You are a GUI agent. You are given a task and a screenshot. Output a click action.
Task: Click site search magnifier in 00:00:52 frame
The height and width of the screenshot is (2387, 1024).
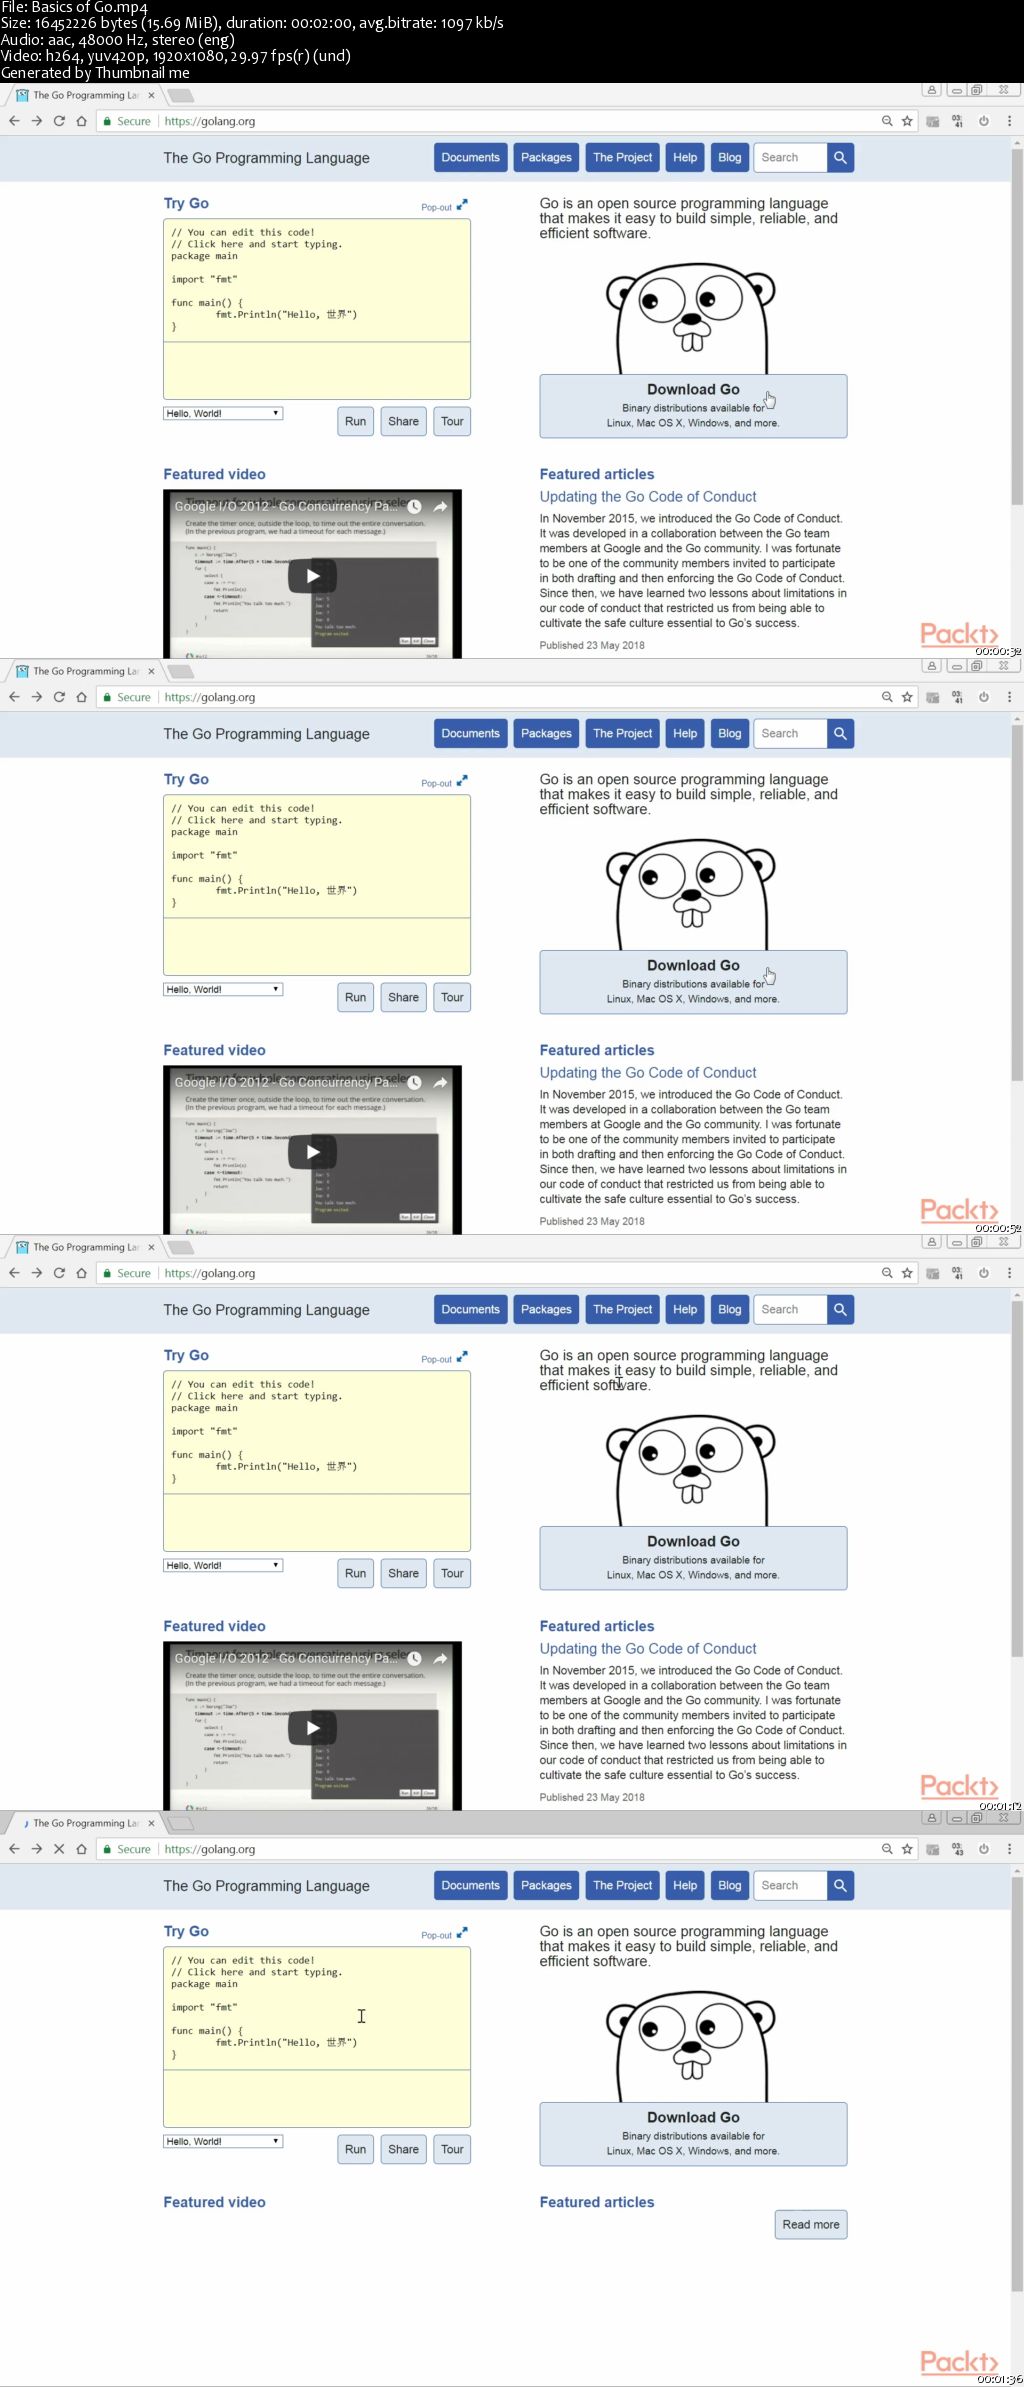point(840,733)
